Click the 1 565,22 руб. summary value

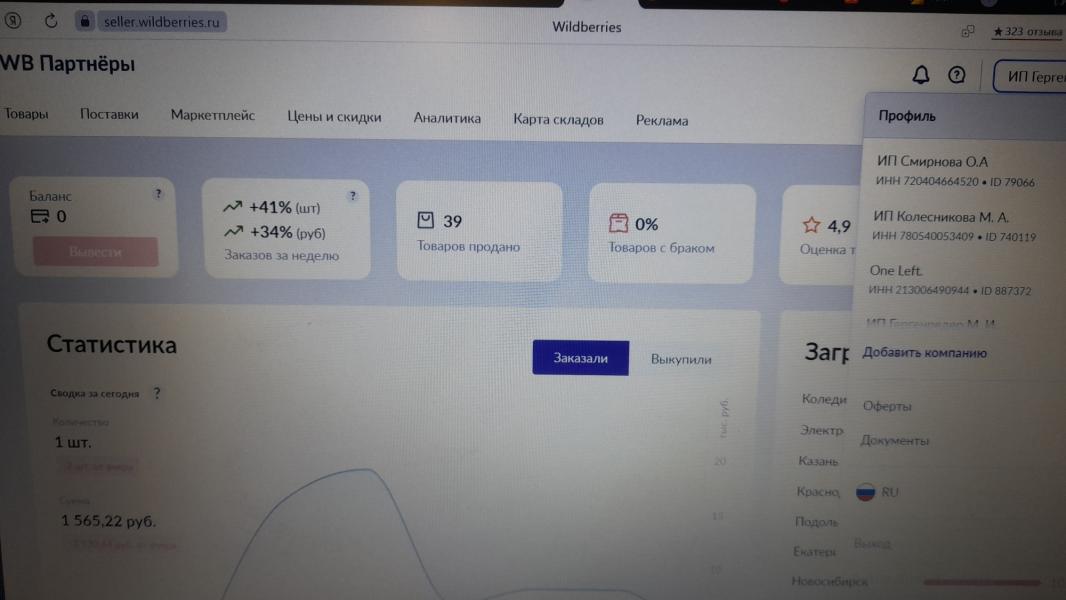pyautogui.click(x=108, y=520)
